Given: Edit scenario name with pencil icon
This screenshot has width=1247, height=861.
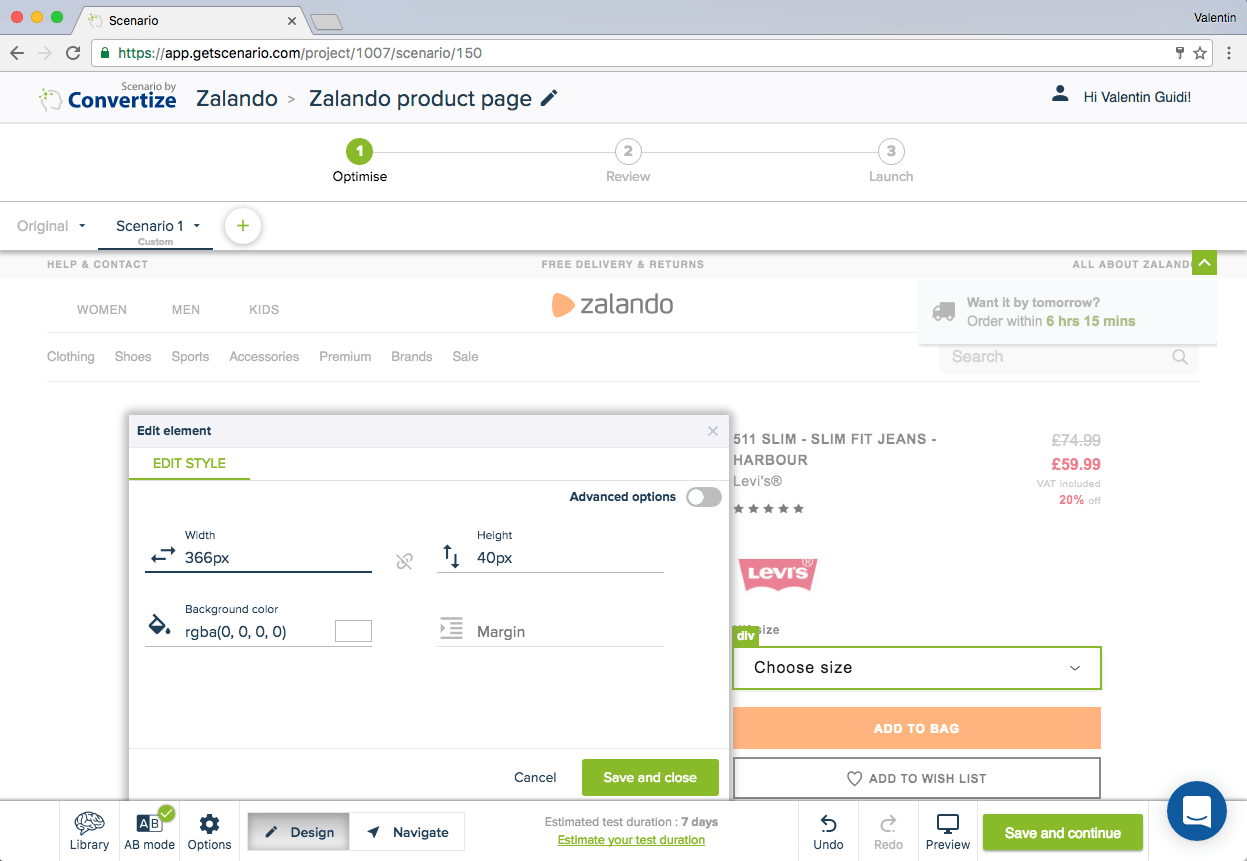Looking at the screenshot, I should click(x=549, y=98).
